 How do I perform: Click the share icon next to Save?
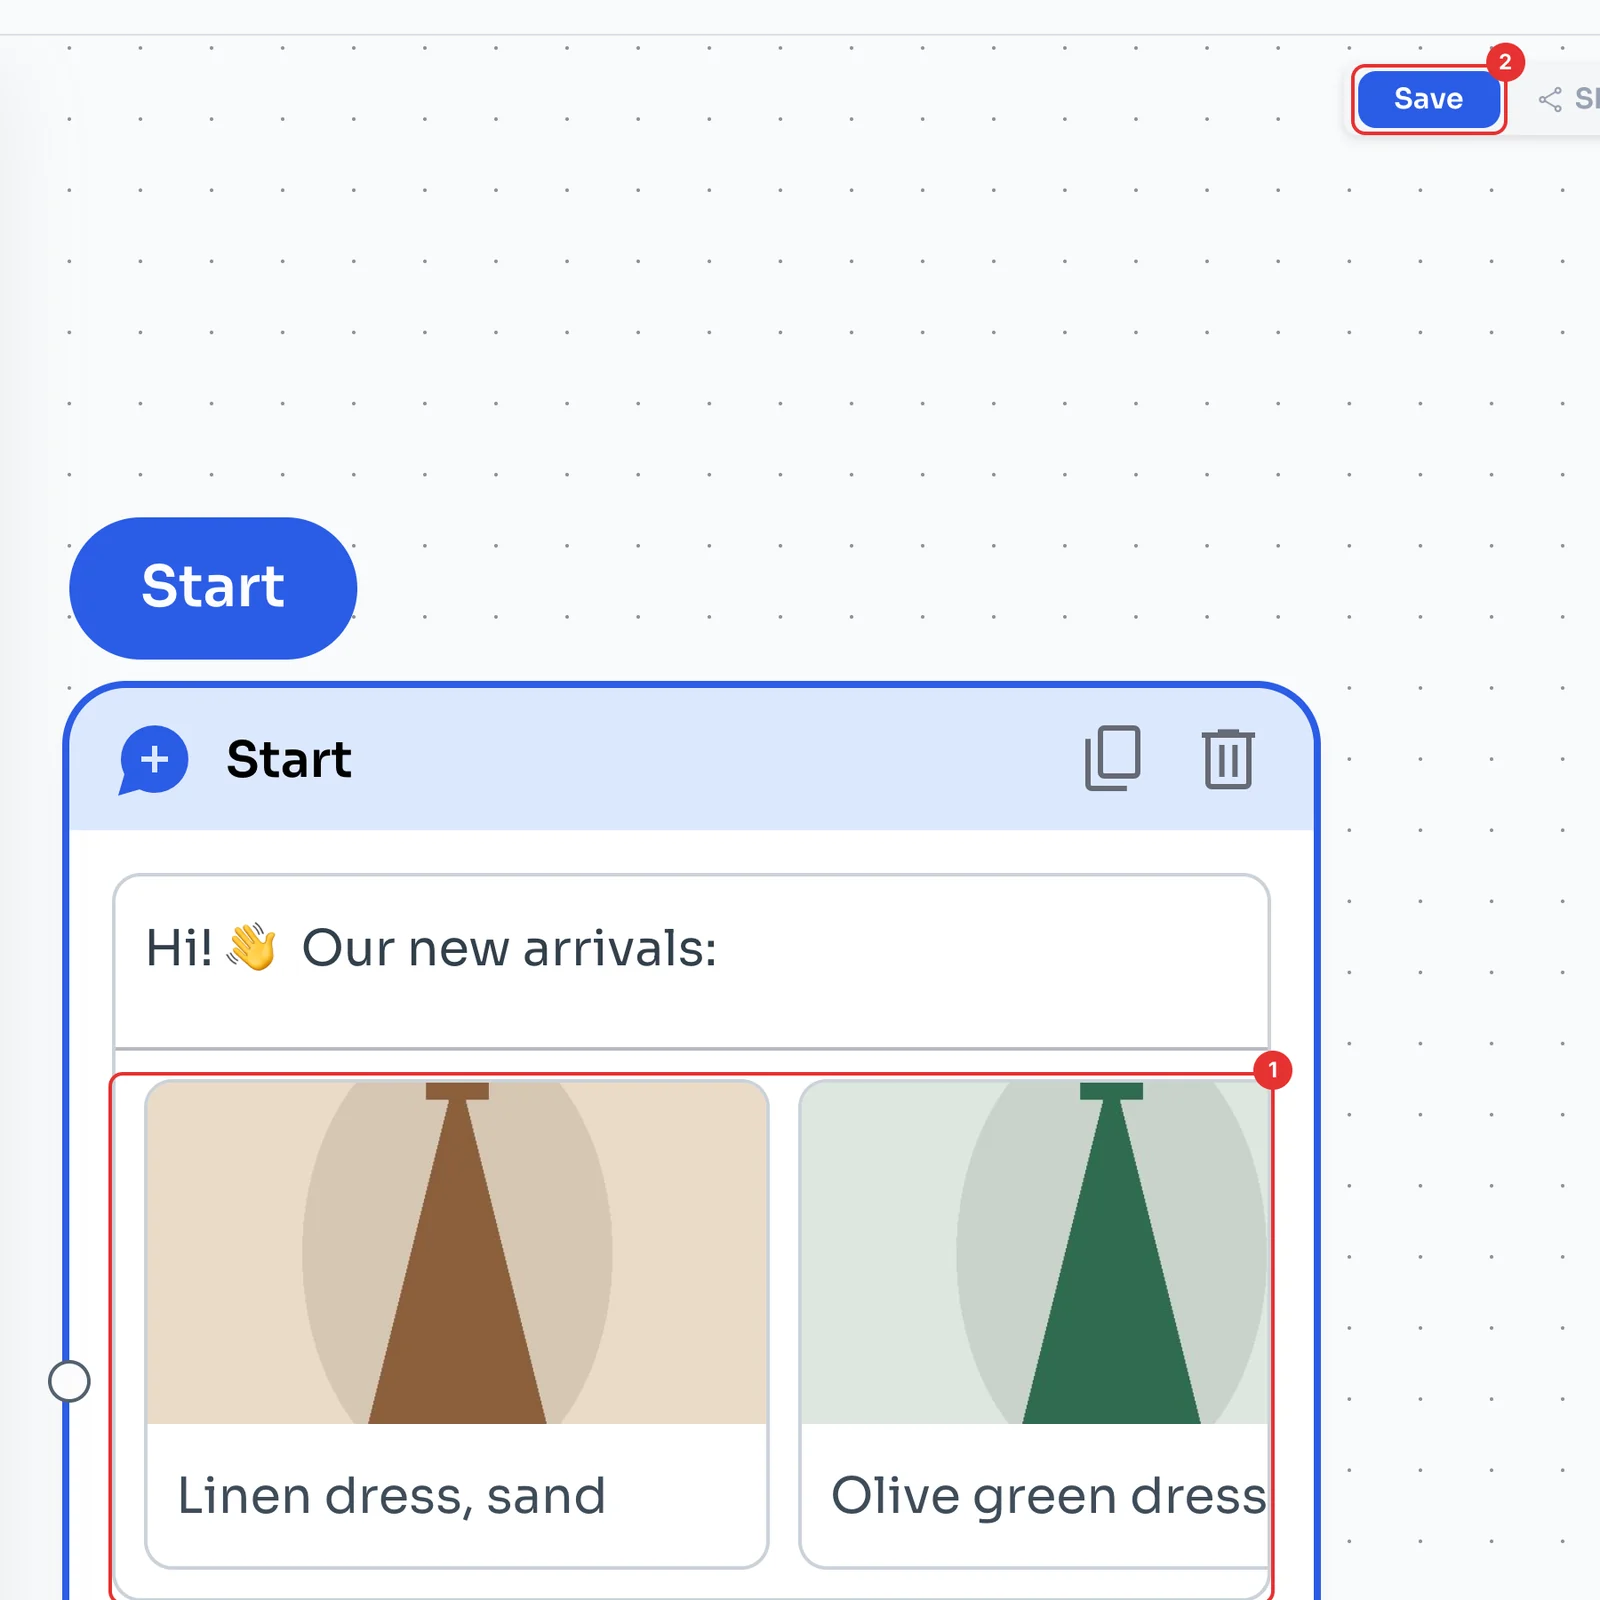click(x=1550, y=99)
